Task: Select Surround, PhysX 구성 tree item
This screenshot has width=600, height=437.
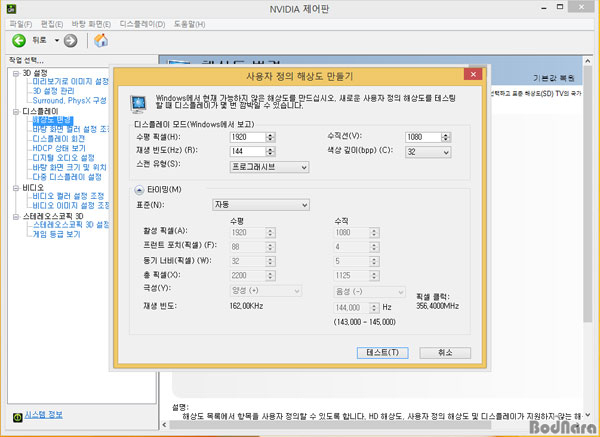Action: click(x=69, y=101)
